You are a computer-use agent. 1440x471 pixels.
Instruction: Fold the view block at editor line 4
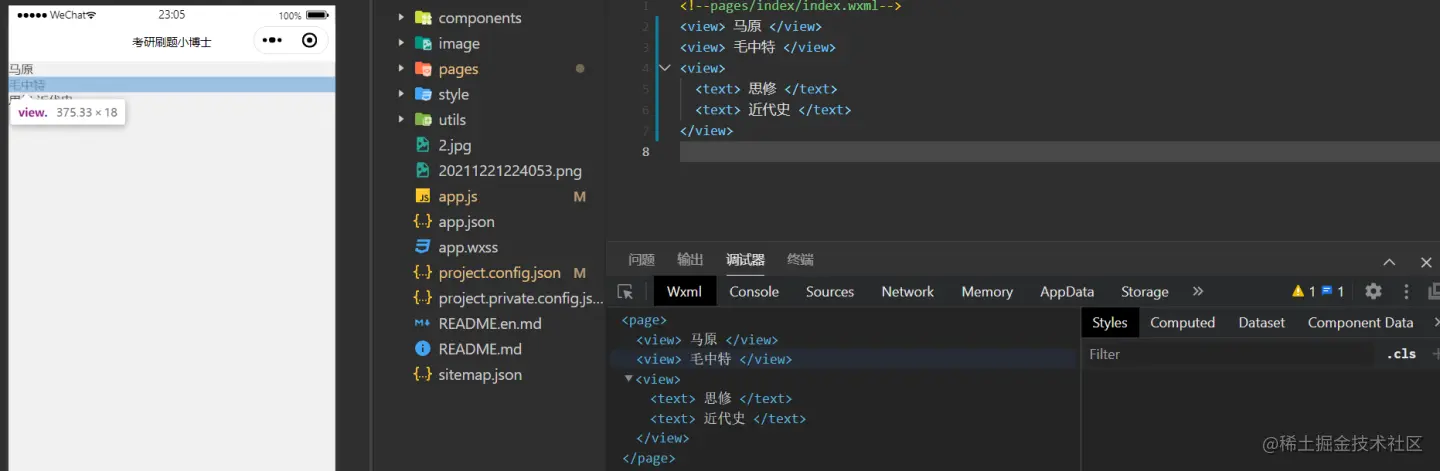666,68
